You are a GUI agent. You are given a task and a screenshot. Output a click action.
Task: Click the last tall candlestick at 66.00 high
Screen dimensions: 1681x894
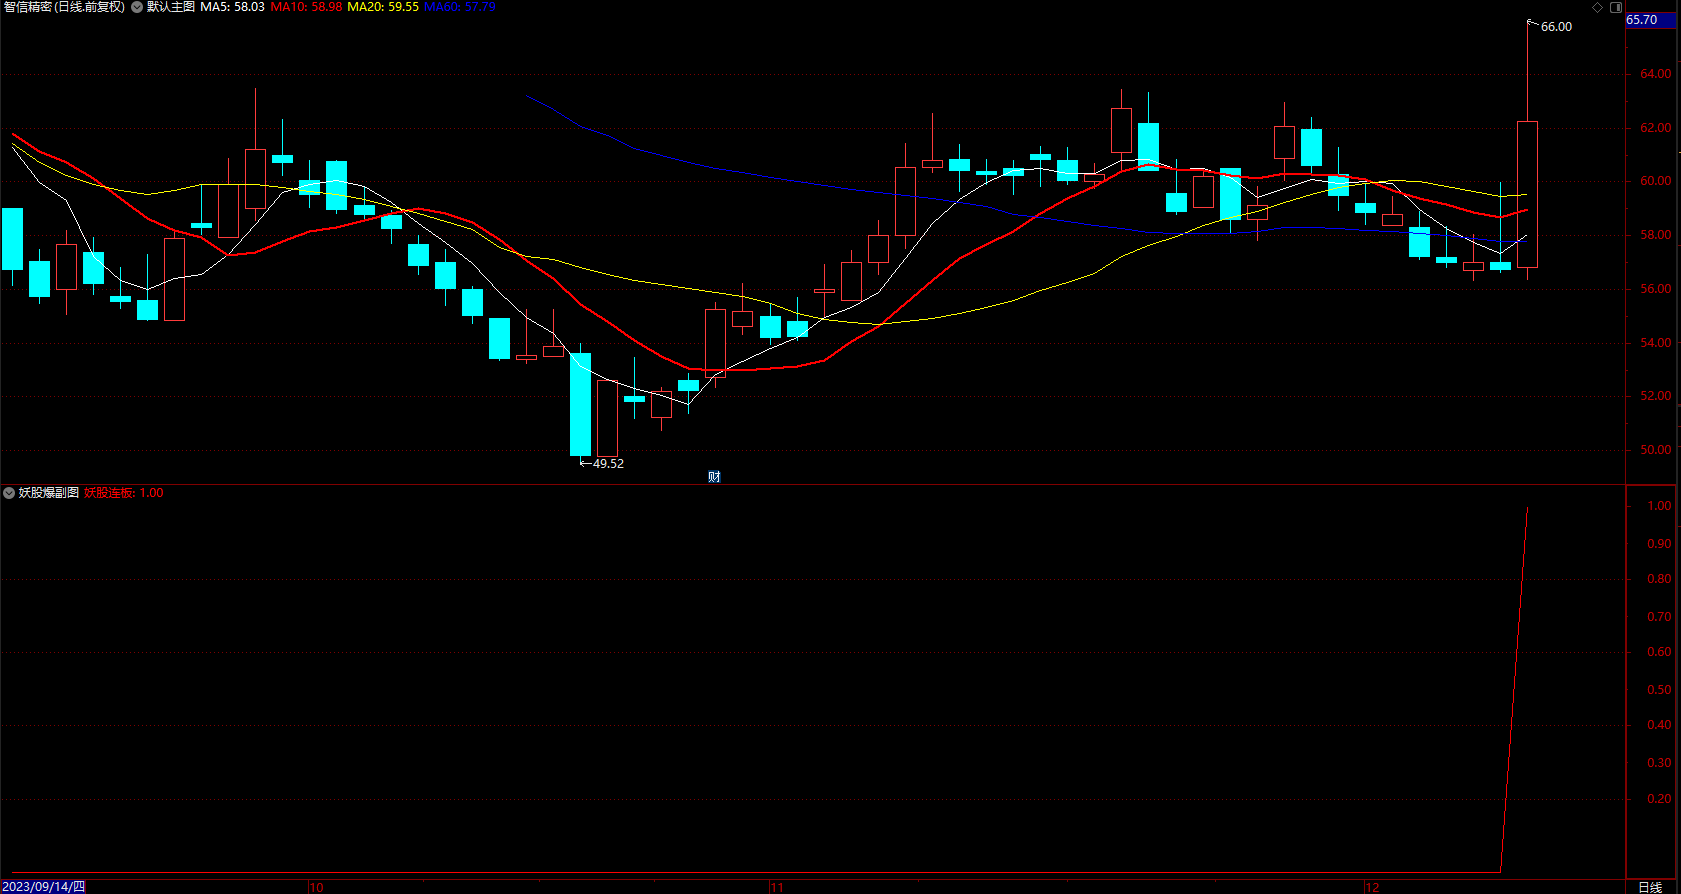(x=1527, y=194)
